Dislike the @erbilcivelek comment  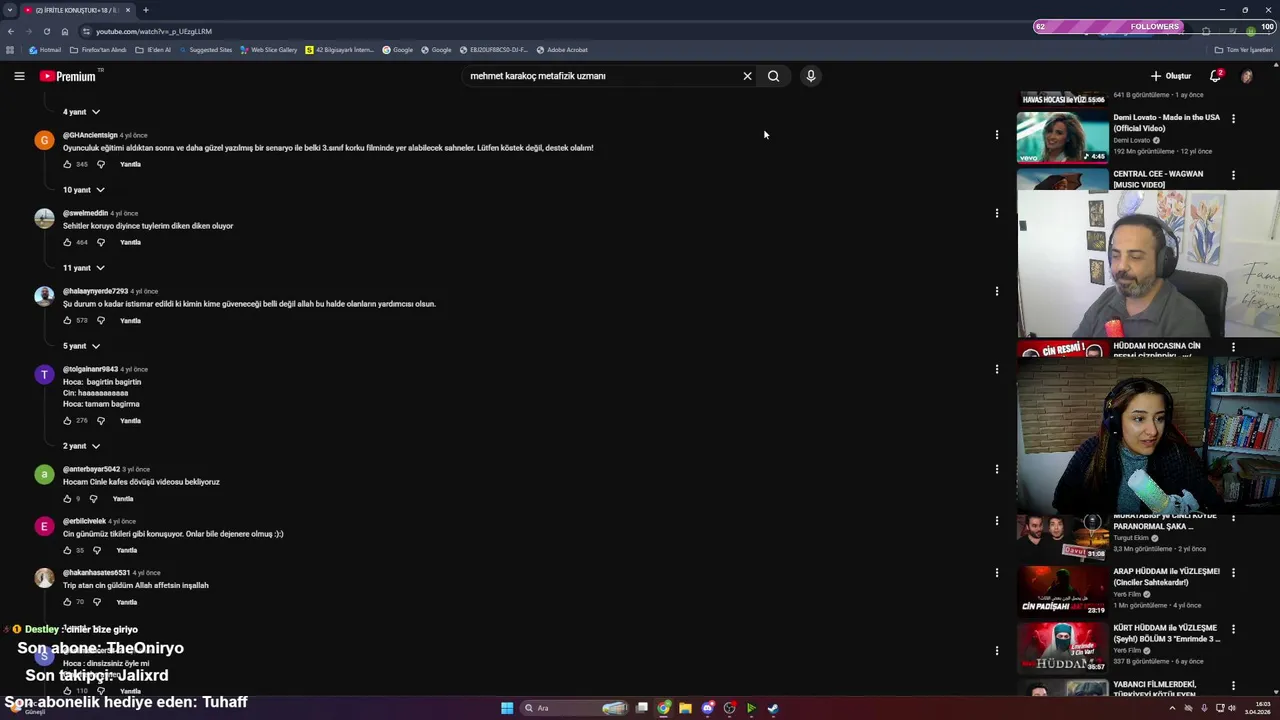[x=97, y=550]
